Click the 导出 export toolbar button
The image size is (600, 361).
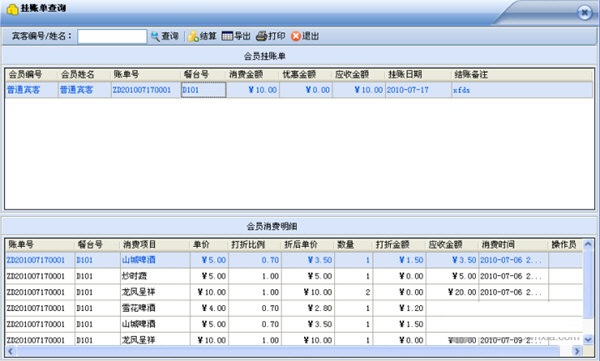tap(236, 36)
